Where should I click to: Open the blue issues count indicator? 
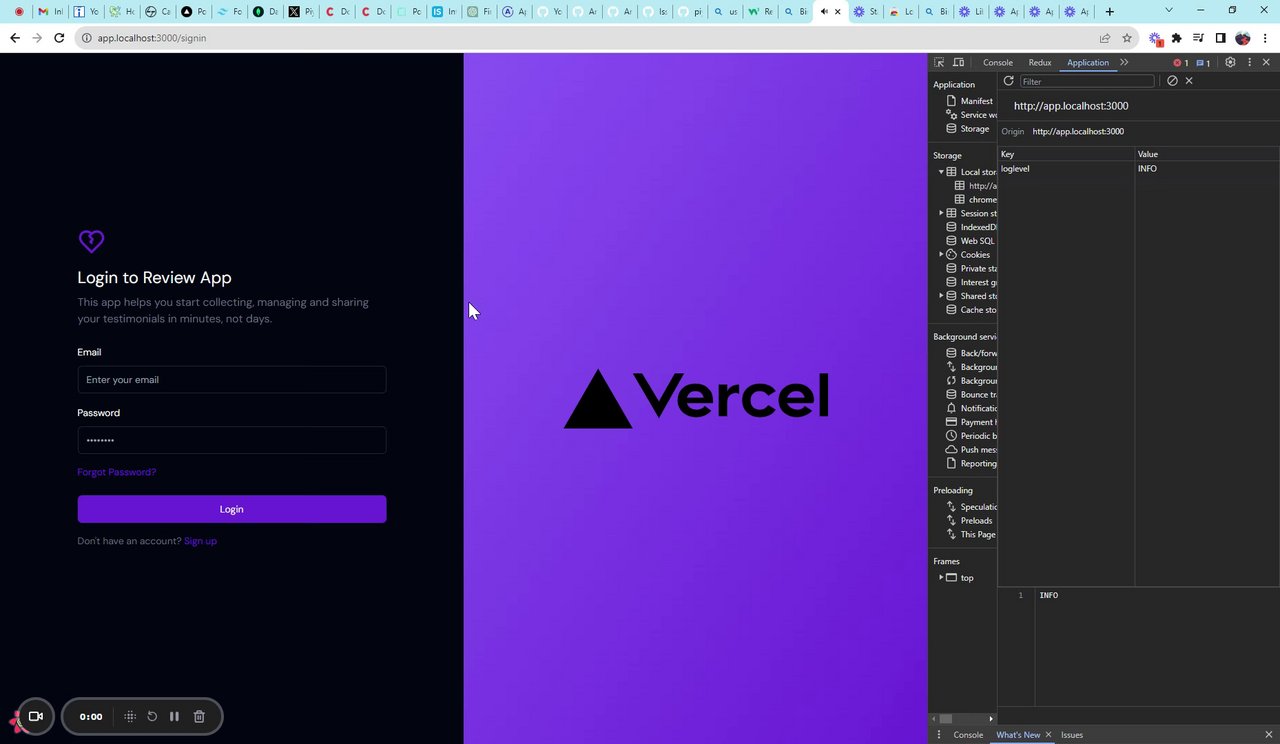click(1204, 63)
